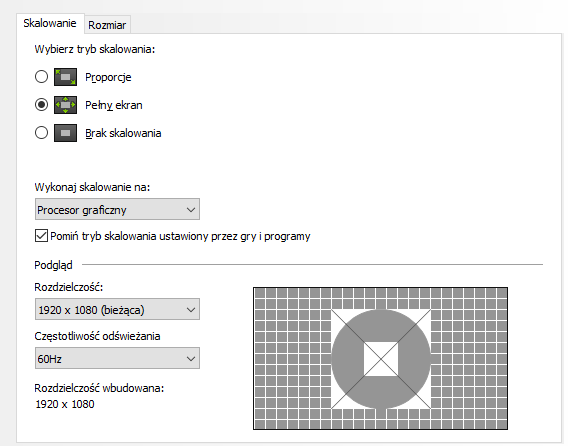Click the Pomiń tryb skalowania ustawiony label text
This screenshot has height=446, width=568.
point(180,236)
